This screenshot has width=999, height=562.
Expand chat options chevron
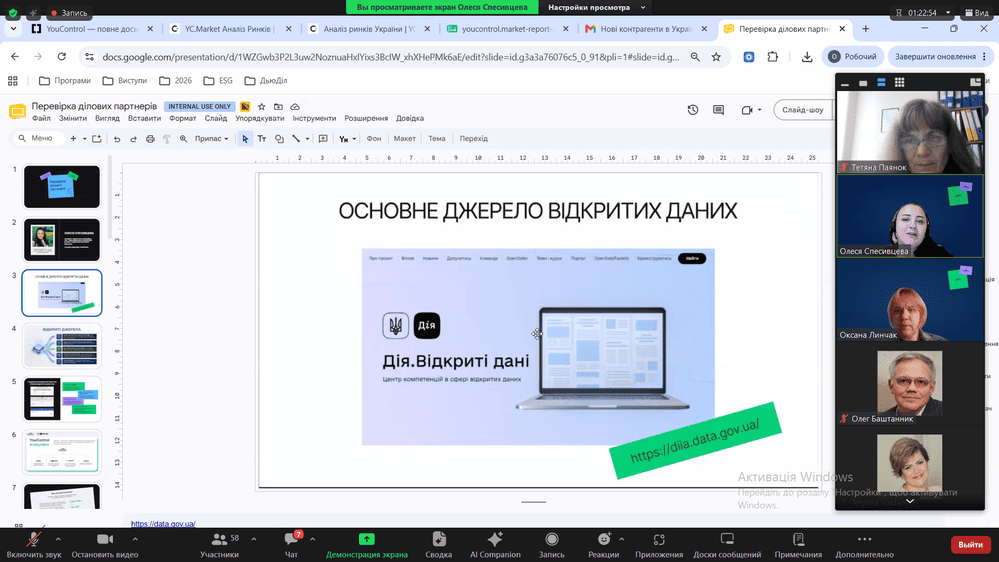[x=312, y=539]
